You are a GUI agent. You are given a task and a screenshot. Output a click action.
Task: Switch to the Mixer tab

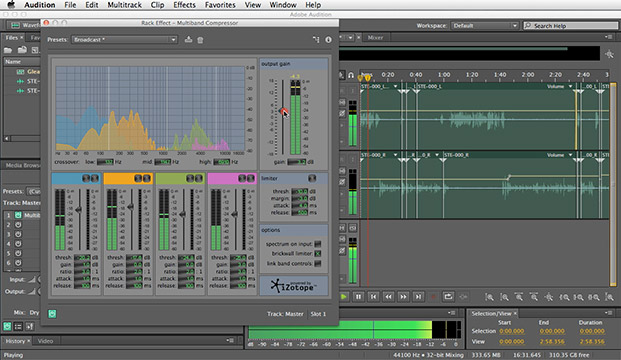point(375,38)
